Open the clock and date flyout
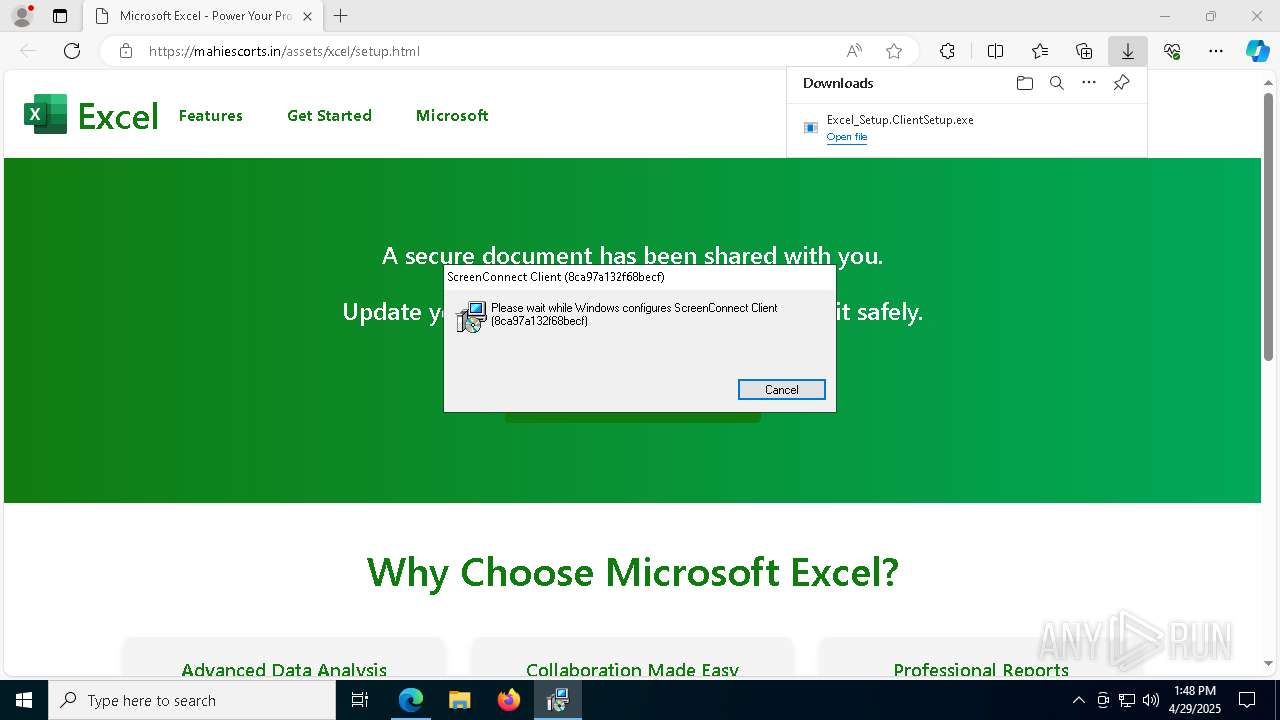Screen dimensions: 1280x720 point(1195,700)
